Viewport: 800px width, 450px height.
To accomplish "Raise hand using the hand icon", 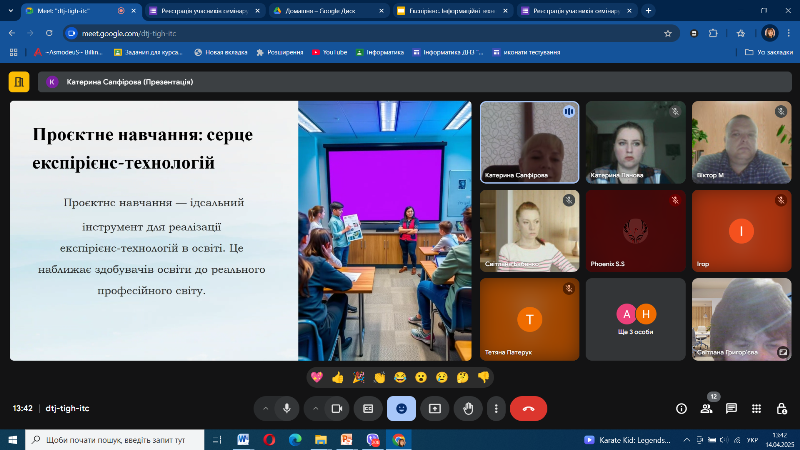I will pyautogui.click(x=467, y=408).
